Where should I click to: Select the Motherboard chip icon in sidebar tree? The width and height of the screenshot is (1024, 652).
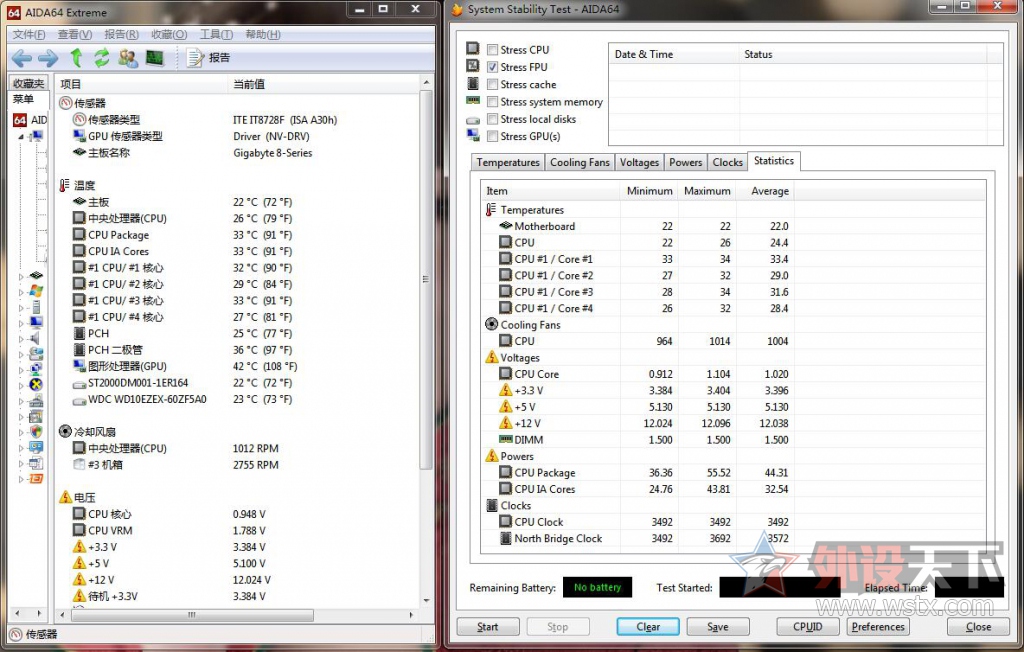37,275
